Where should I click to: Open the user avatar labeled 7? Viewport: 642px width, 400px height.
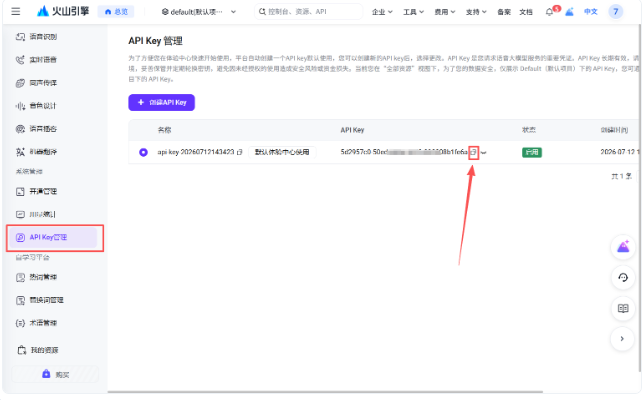pyautogui.click(x=615, y=12)
